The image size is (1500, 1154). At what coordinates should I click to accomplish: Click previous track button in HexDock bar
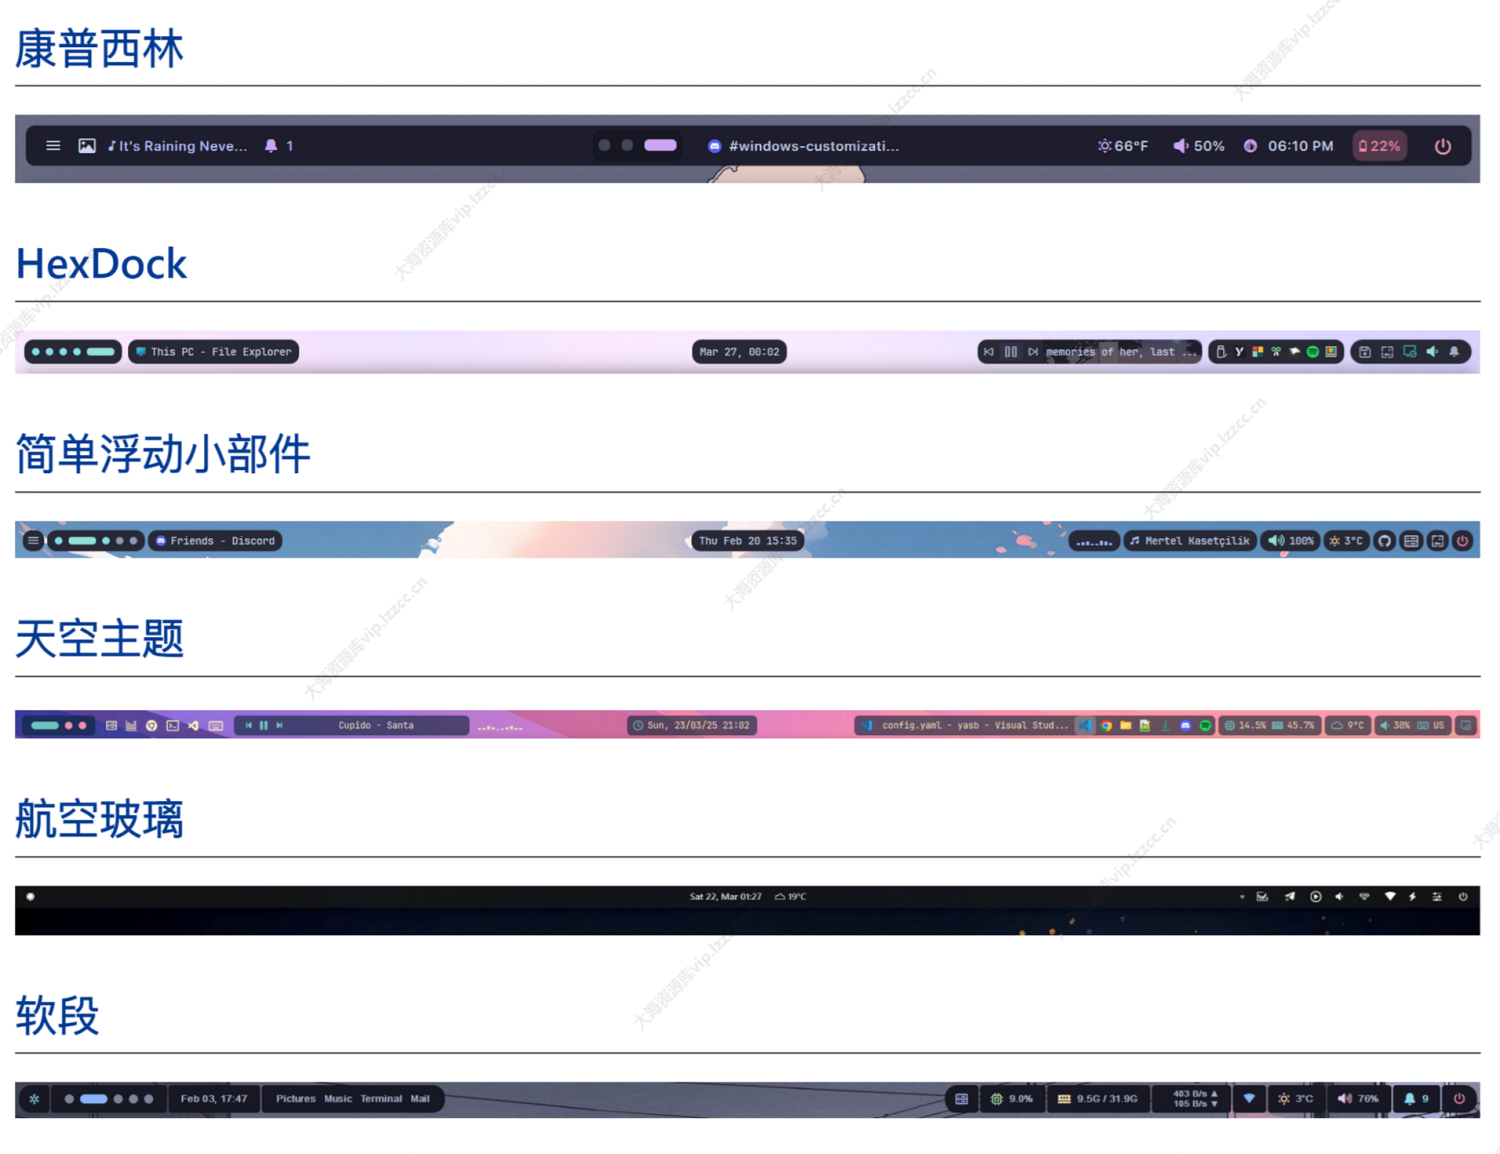pos(989,352)
